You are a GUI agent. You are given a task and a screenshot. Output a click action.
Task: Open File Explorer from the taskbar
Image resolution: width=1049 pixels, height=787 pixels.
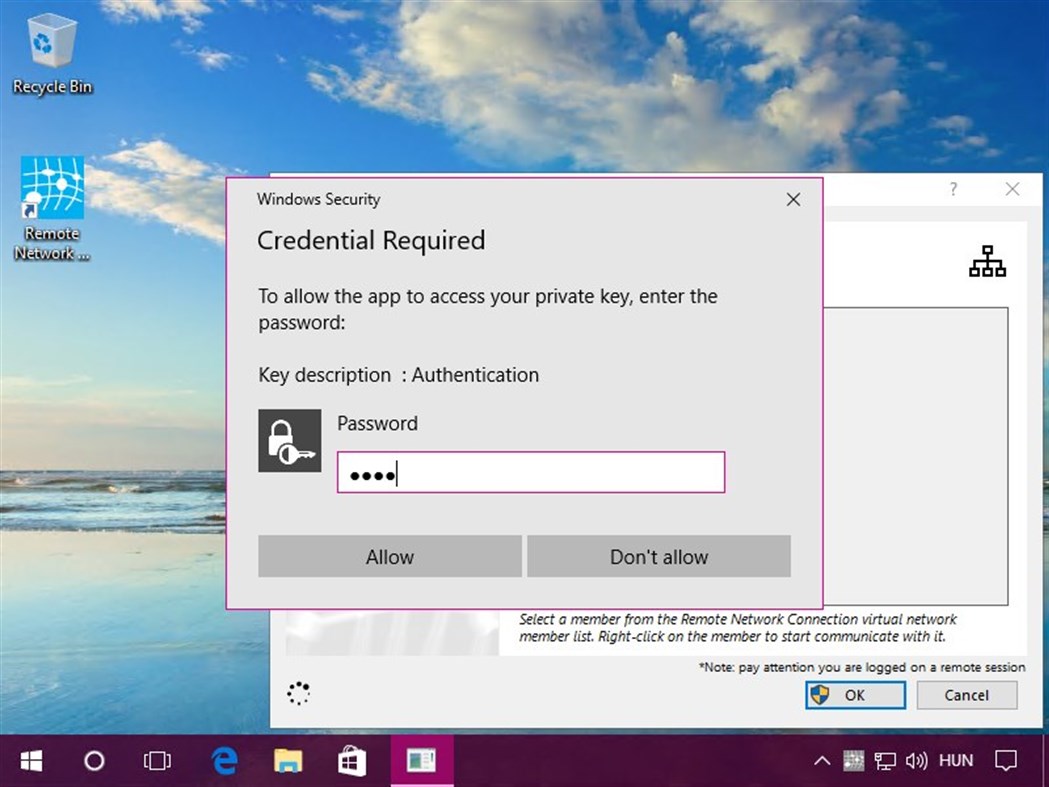(x=288, y=760)
